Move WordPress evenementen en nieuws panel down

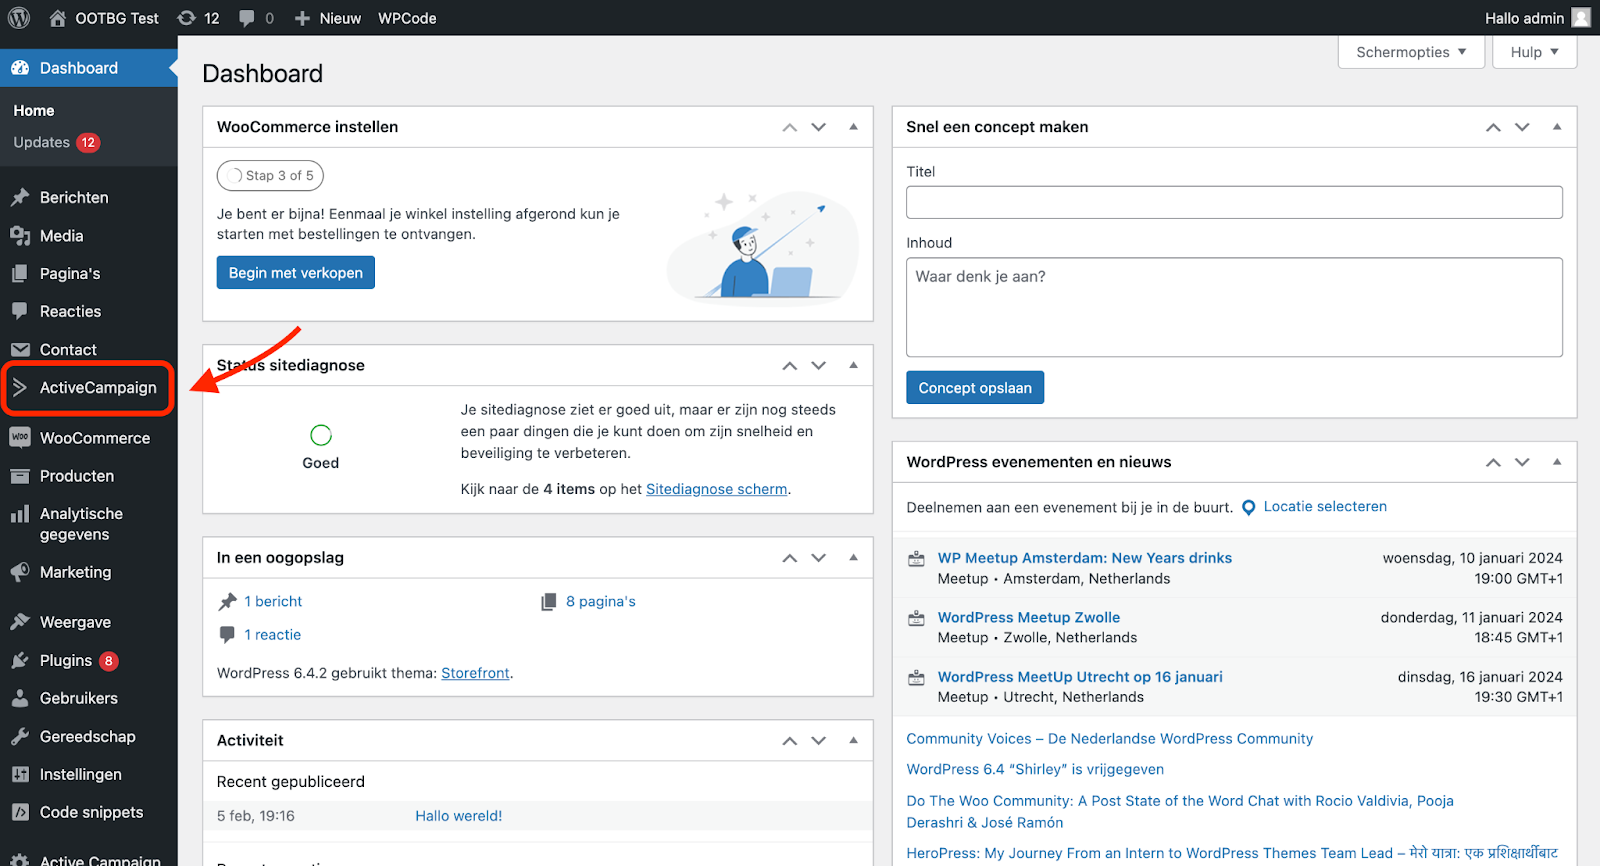point(1522,462)
